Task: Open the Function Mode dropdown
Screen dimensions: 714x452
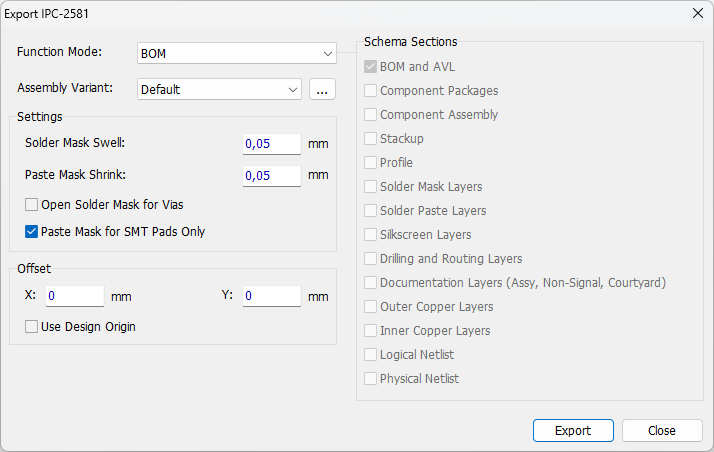Action: (236, 53)
